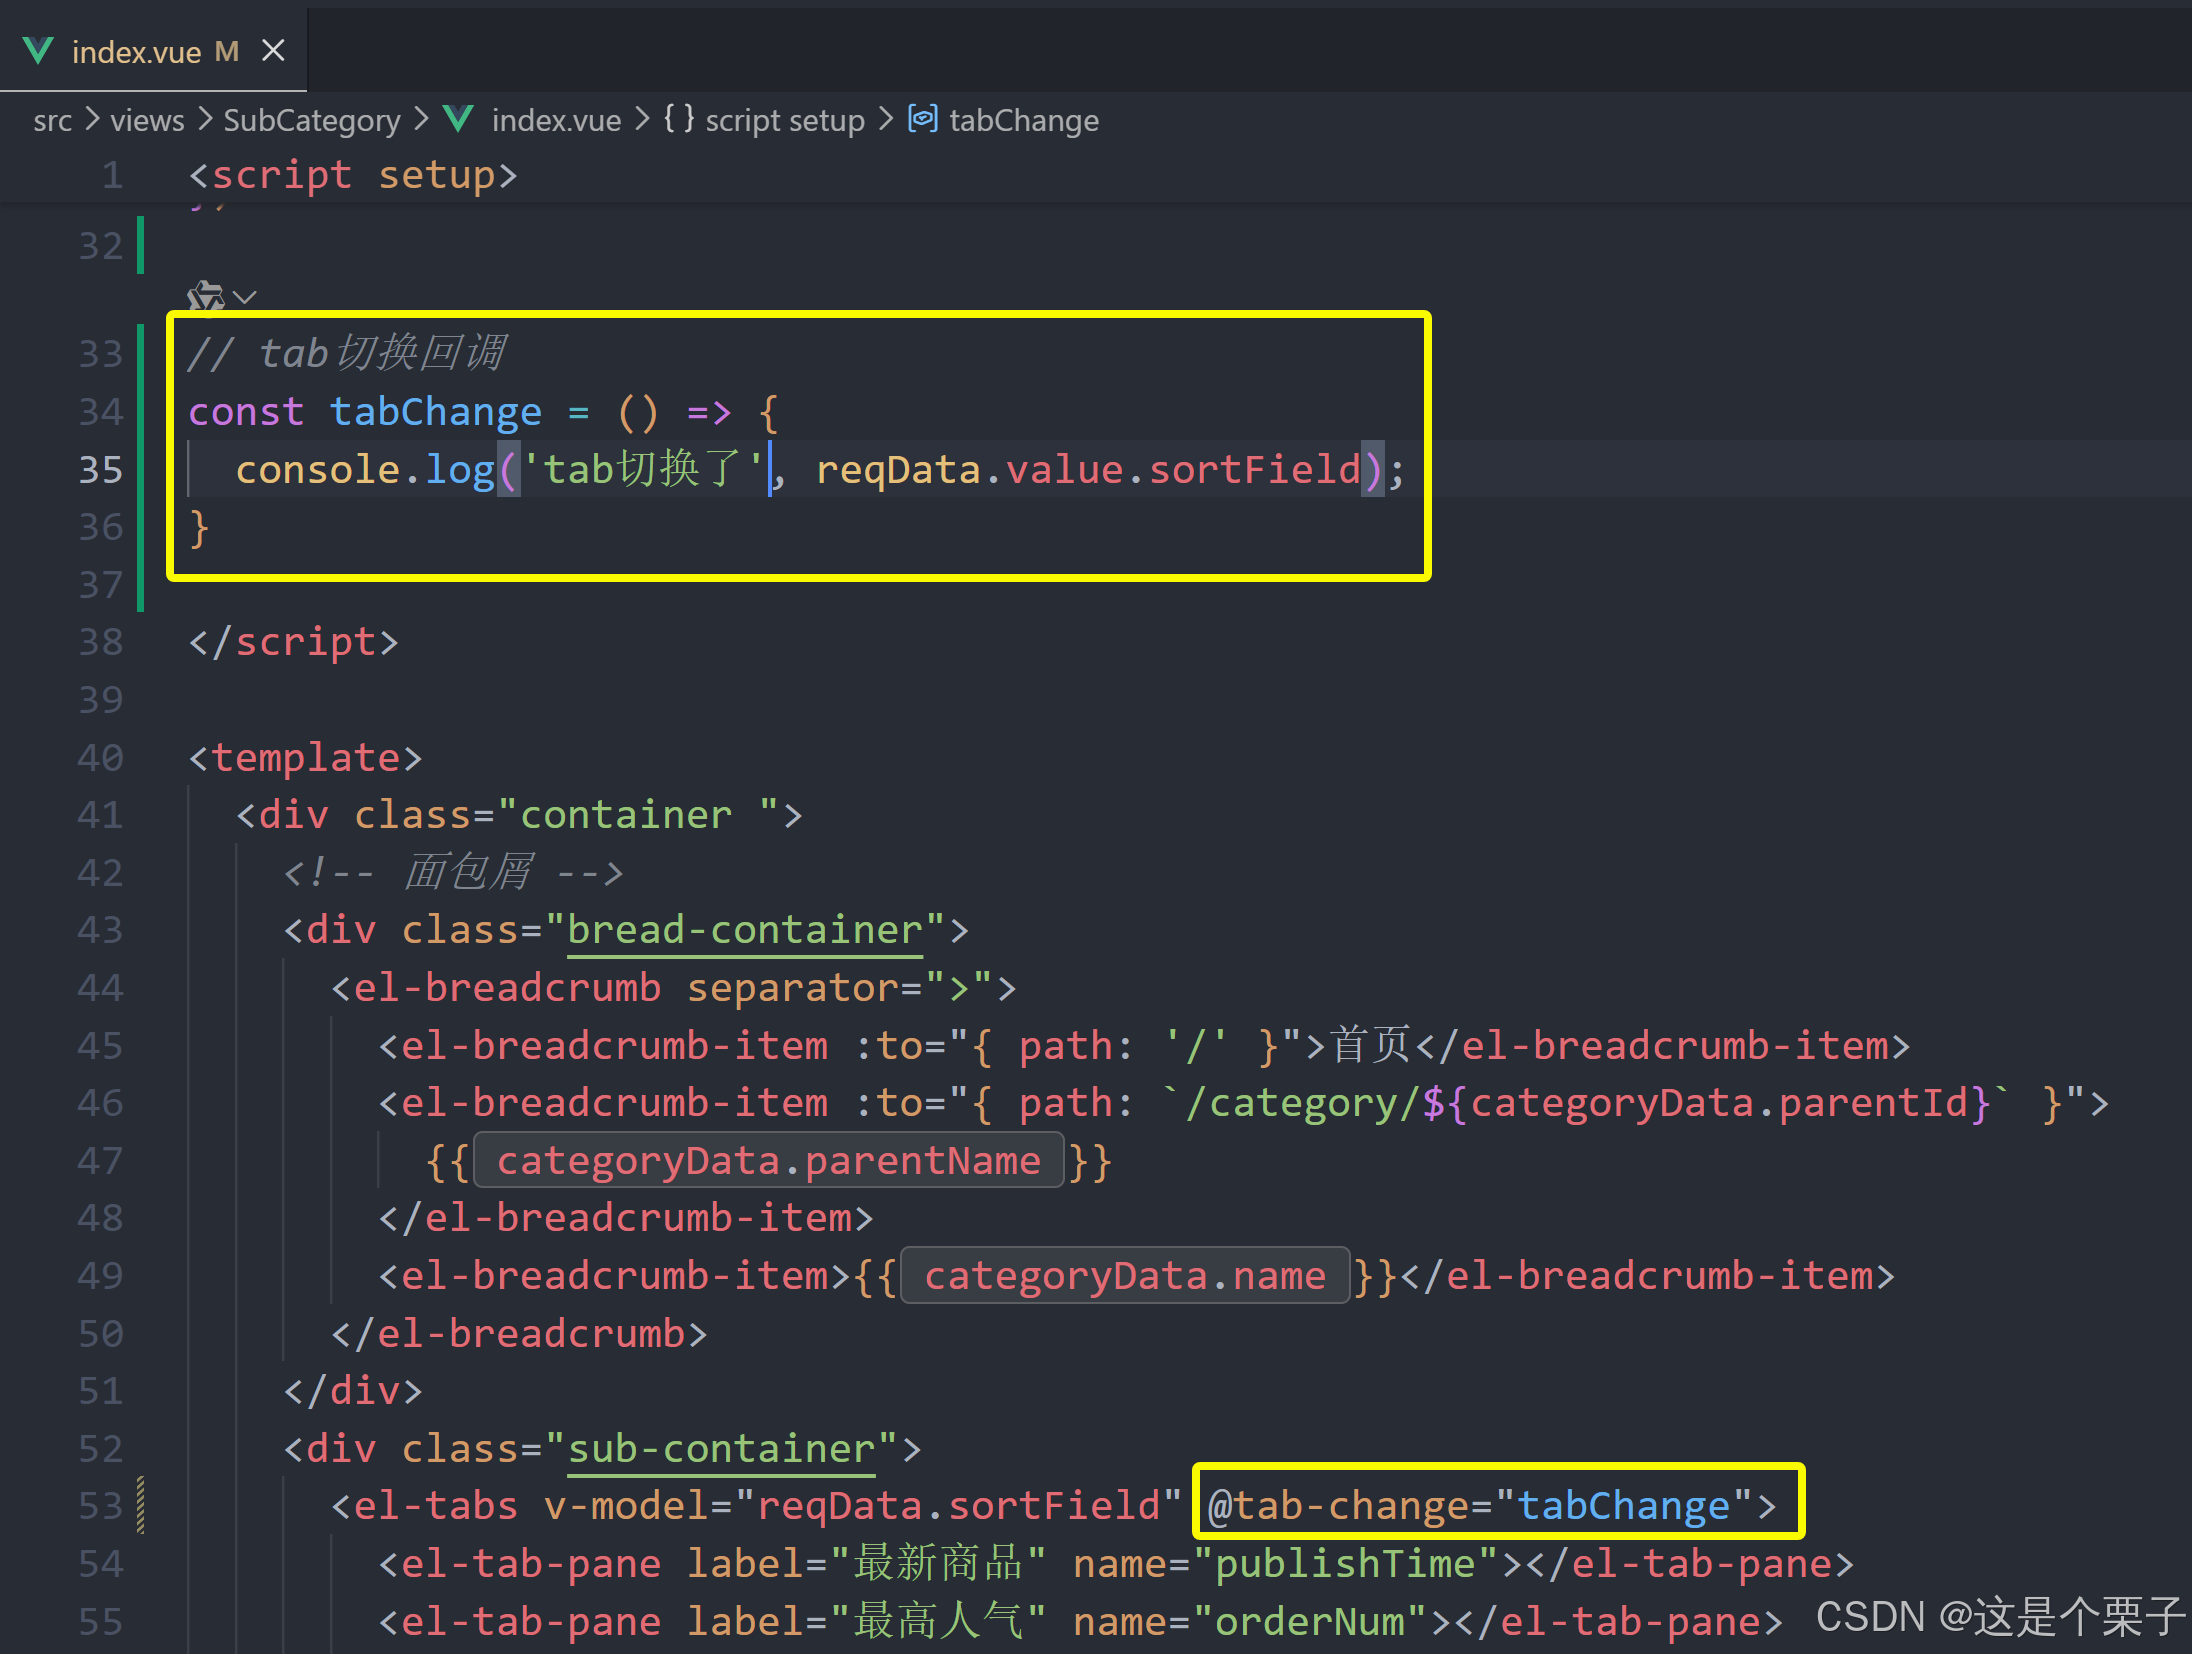This screenshot has width=2192, height=1654.
Task: Select the index.vue tab
Action: (x=136, y=51)
